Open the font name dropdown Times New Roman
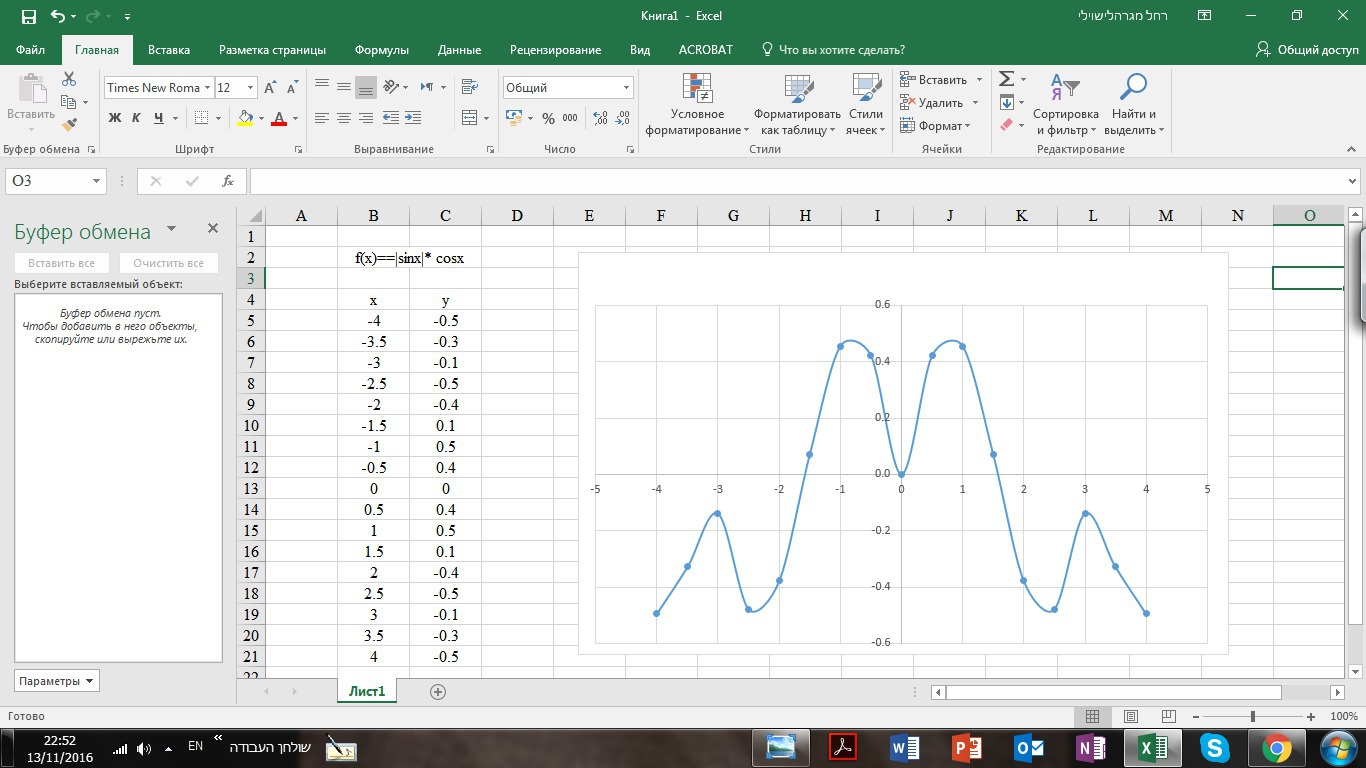The image size is (1366, 768). 207,88
